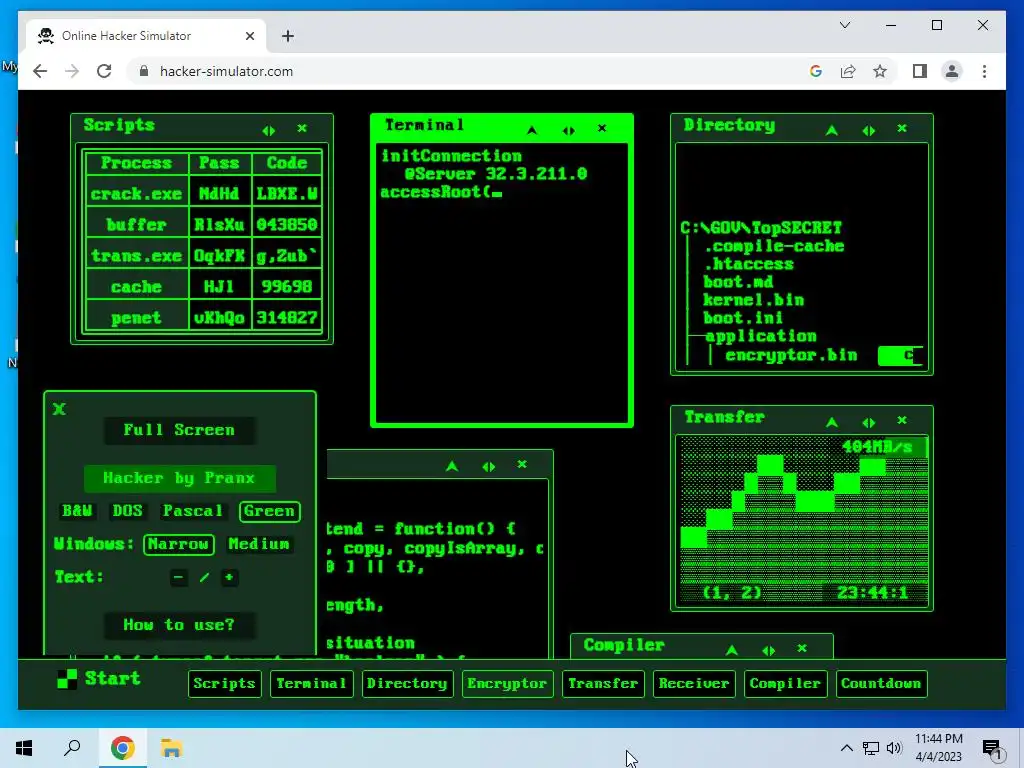Viewport: 1024px width, 768px height.
Task: Toggle Countdown window from bottom bar
Action: pyautogui.click(x=882, y=684)
